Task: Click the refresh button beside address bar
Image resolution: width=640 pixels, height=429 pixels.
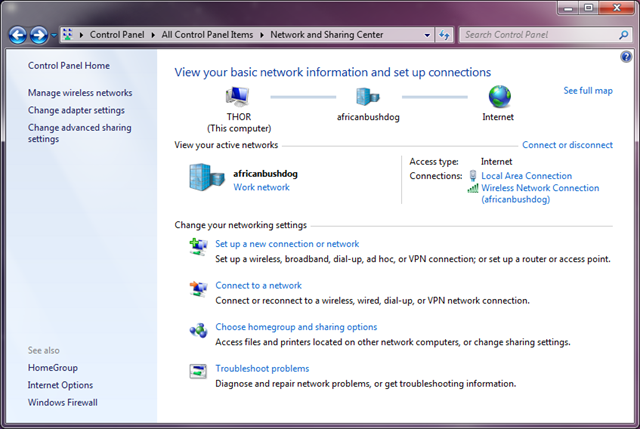Action: [444, 35]
